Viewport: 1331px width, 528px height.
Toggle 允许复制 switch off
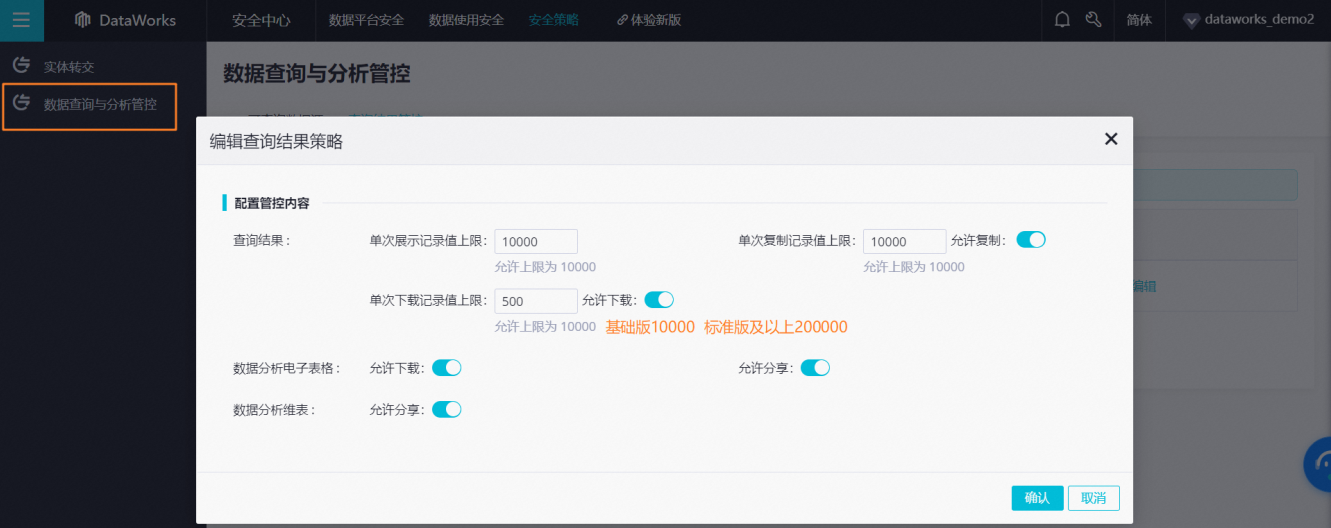(1031, 240)
